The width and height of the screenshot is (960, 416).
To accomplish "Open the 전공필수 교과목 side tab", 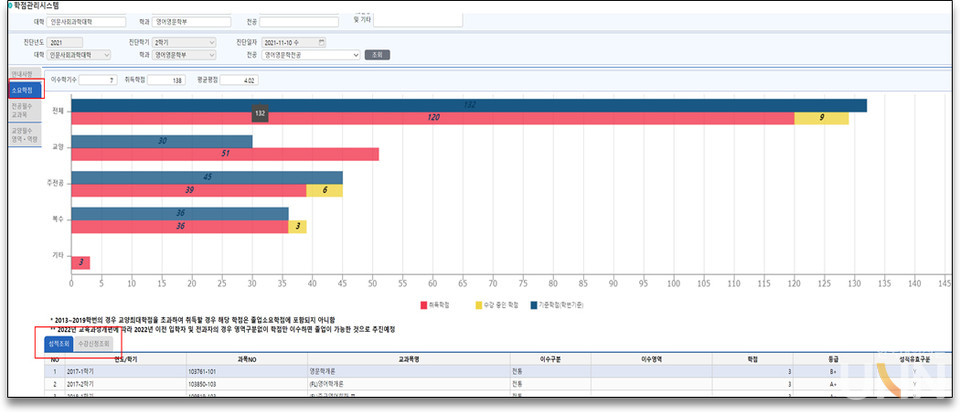I will click(22, 108).
